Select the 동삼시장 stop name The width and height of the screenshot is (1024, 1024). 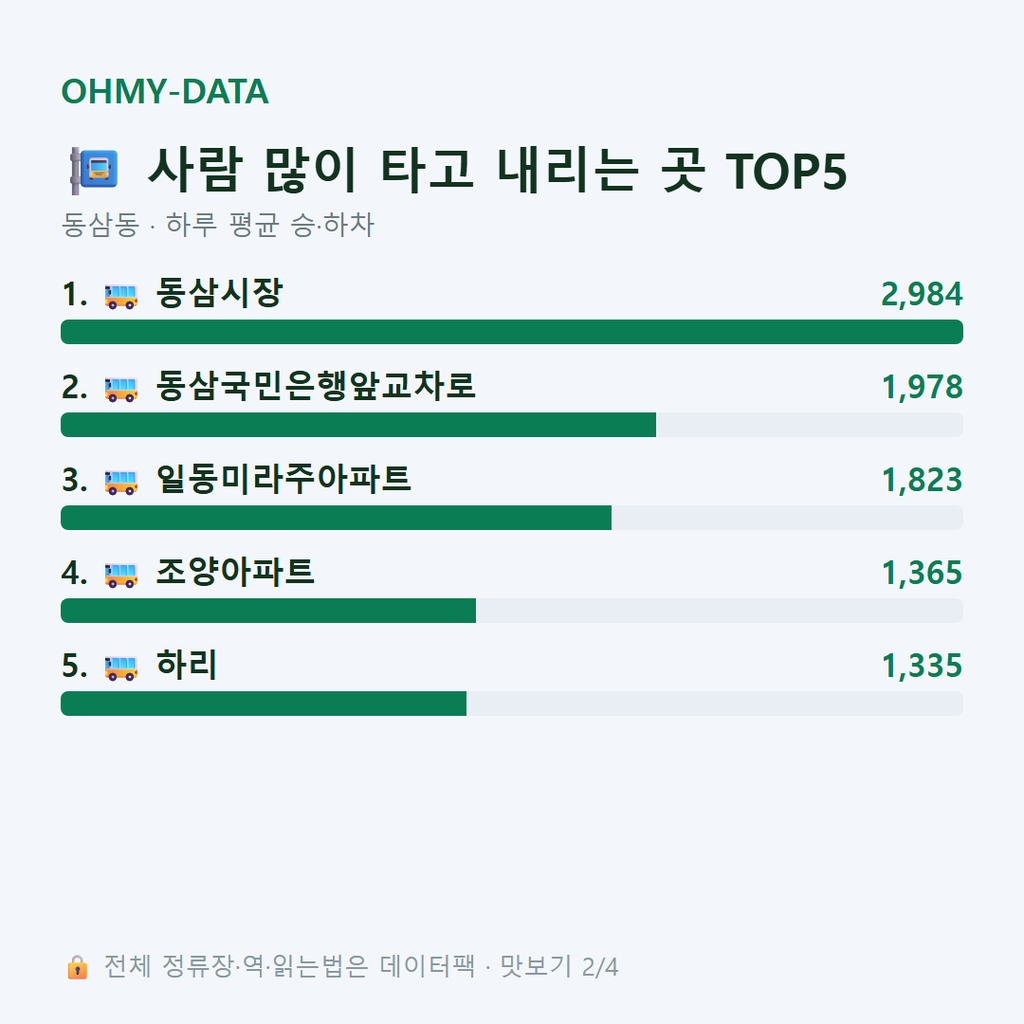(x=219, y=293)
